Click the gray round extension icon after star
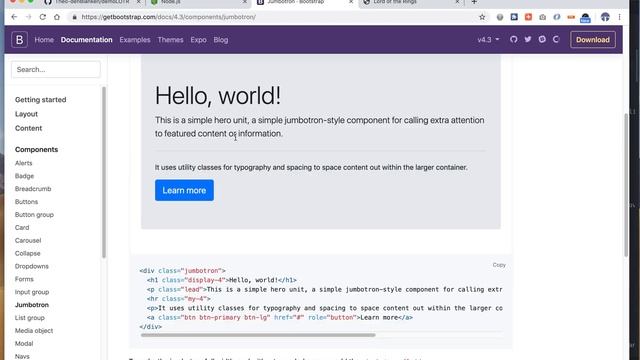The image size is (640, 360). point(500,17)
